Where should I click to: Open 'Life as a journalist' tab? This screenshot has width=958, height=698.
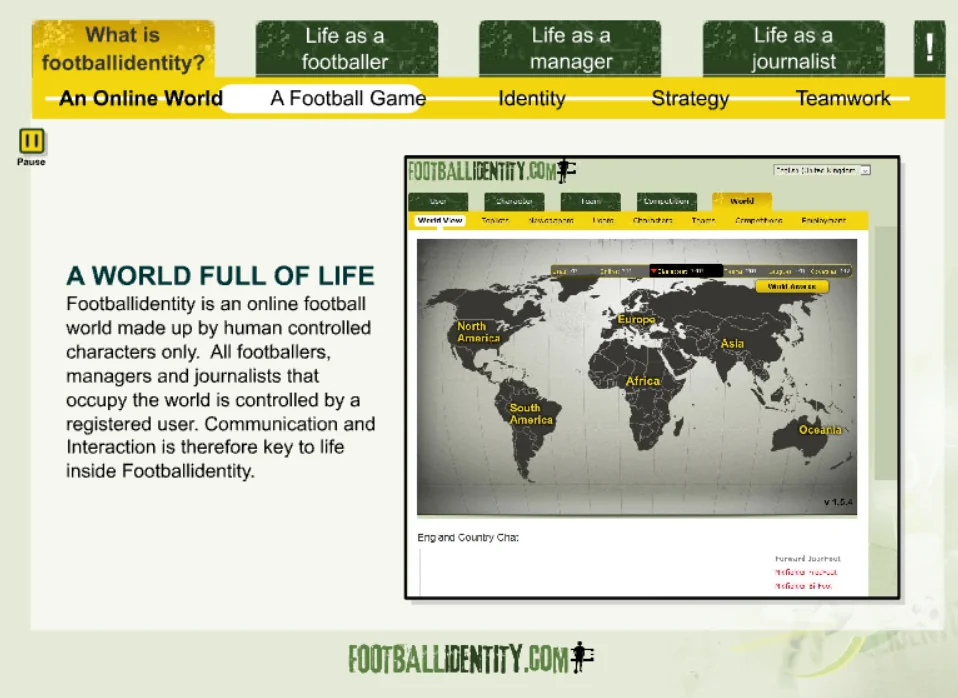coord(793,49)
